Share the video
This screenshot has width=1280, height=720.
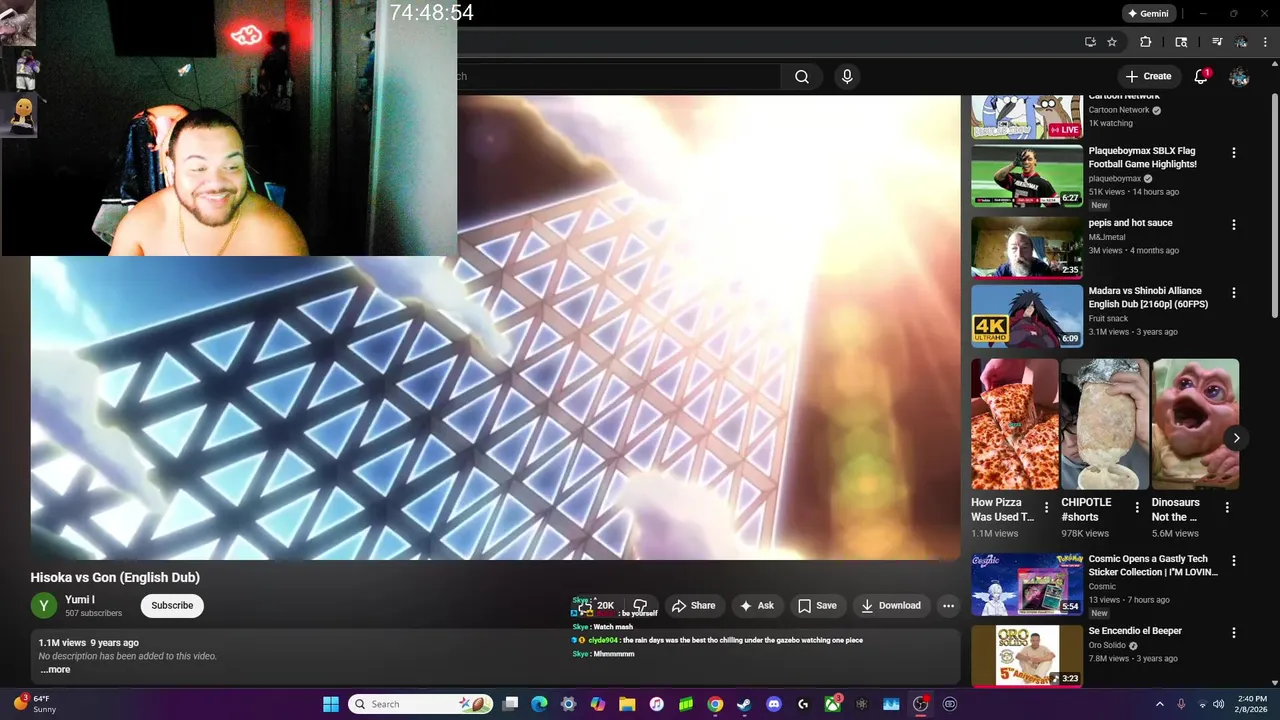[x=694, y=605]
